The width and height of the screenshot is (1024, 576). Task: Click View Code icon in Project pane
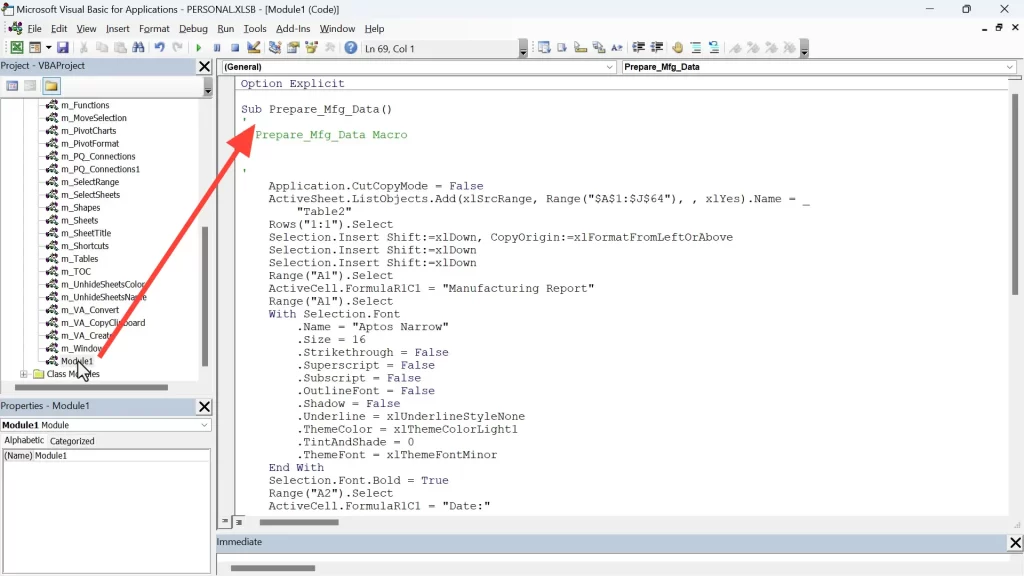(13, 86)
